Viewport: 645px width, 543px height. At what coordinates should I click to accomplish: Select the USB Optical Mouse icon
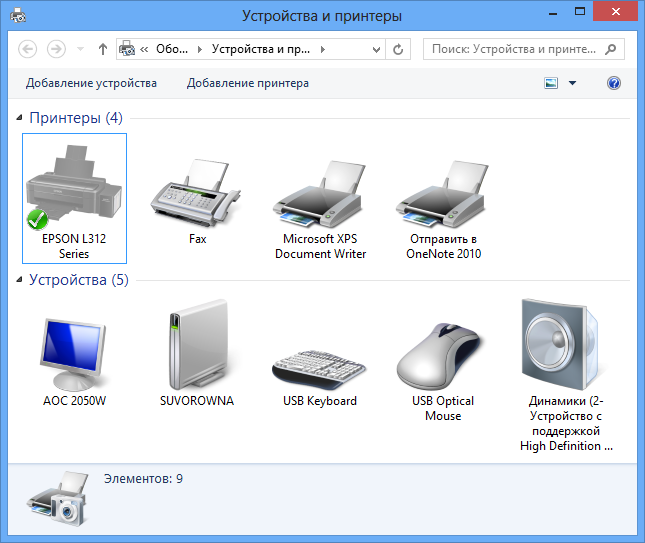439,356
